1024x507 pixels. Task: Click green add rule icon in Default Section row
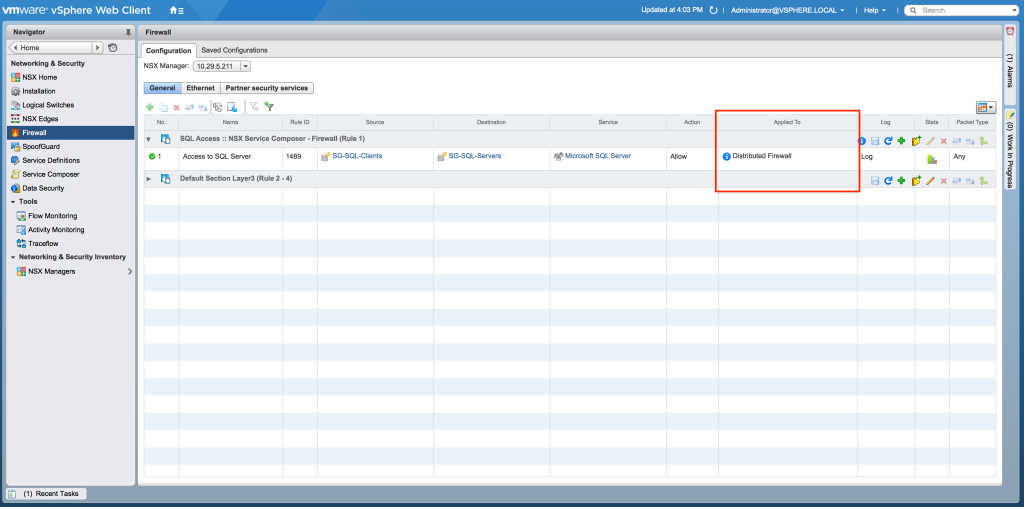(x=901, y=180)
